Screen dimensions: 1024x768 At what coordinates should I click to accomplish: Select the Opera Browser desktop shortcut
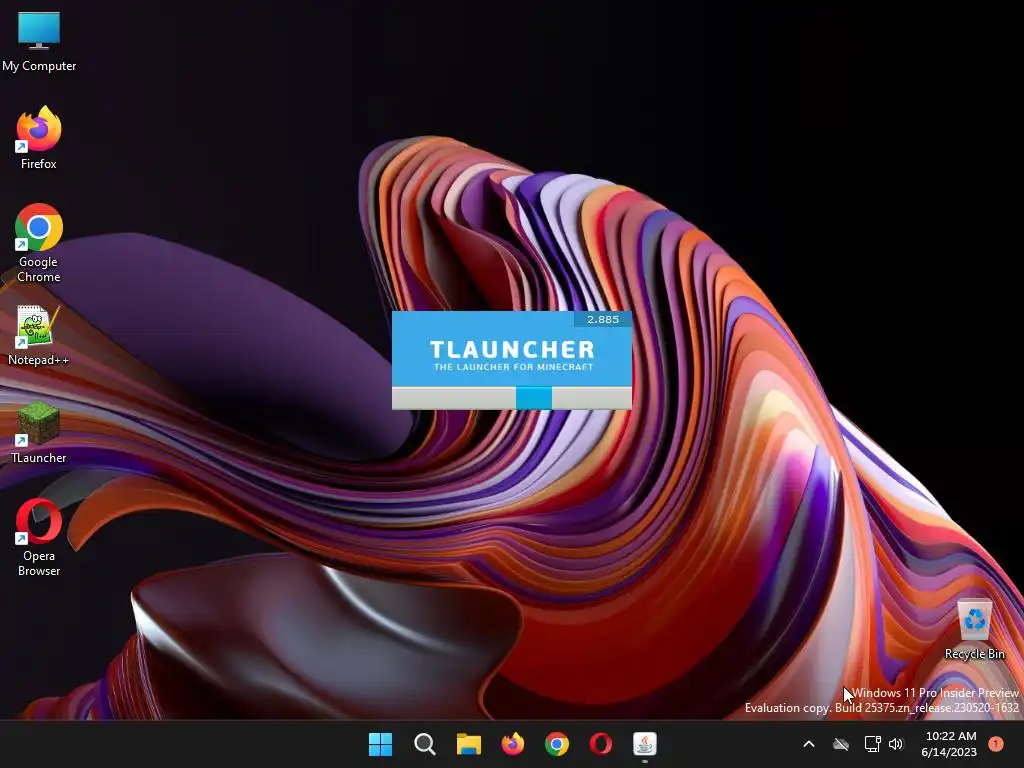(x=39, y=537)
